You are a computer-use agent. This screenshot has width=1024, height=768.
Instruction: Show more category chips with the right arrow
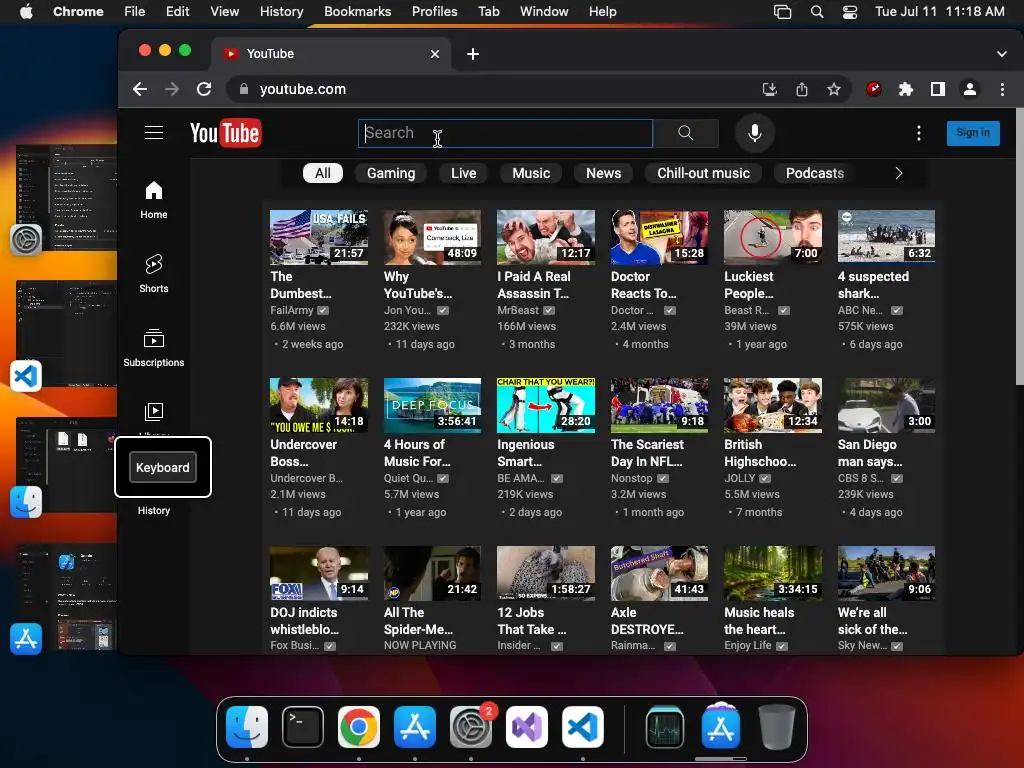[899, 173]
